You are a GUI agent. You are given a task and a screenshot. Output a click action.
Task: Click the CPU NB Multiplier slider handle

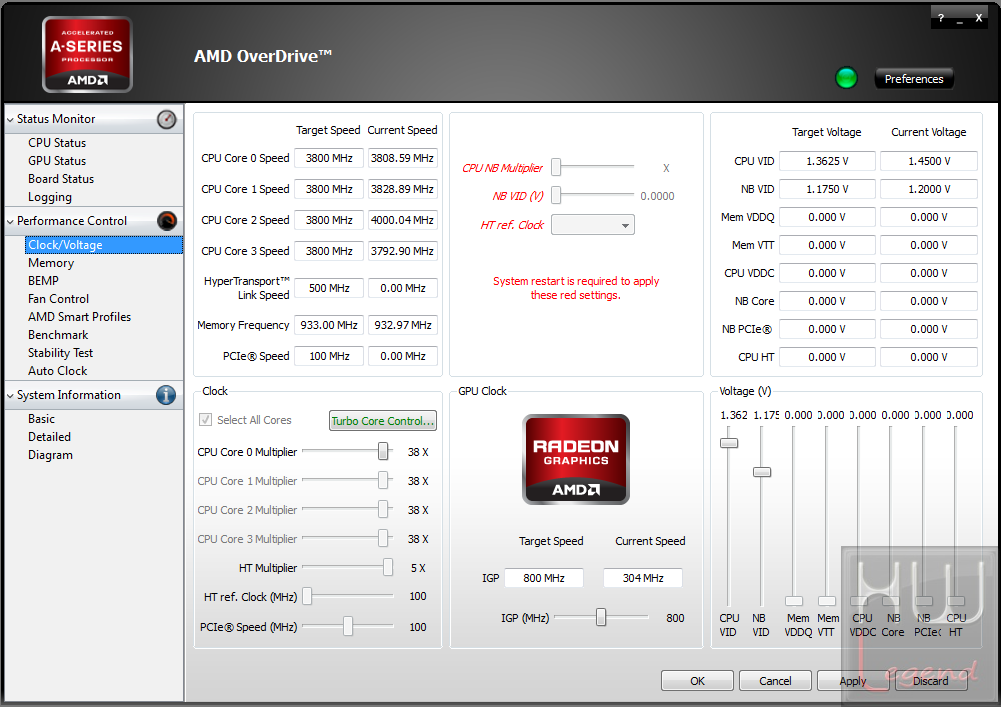point(556,167)
